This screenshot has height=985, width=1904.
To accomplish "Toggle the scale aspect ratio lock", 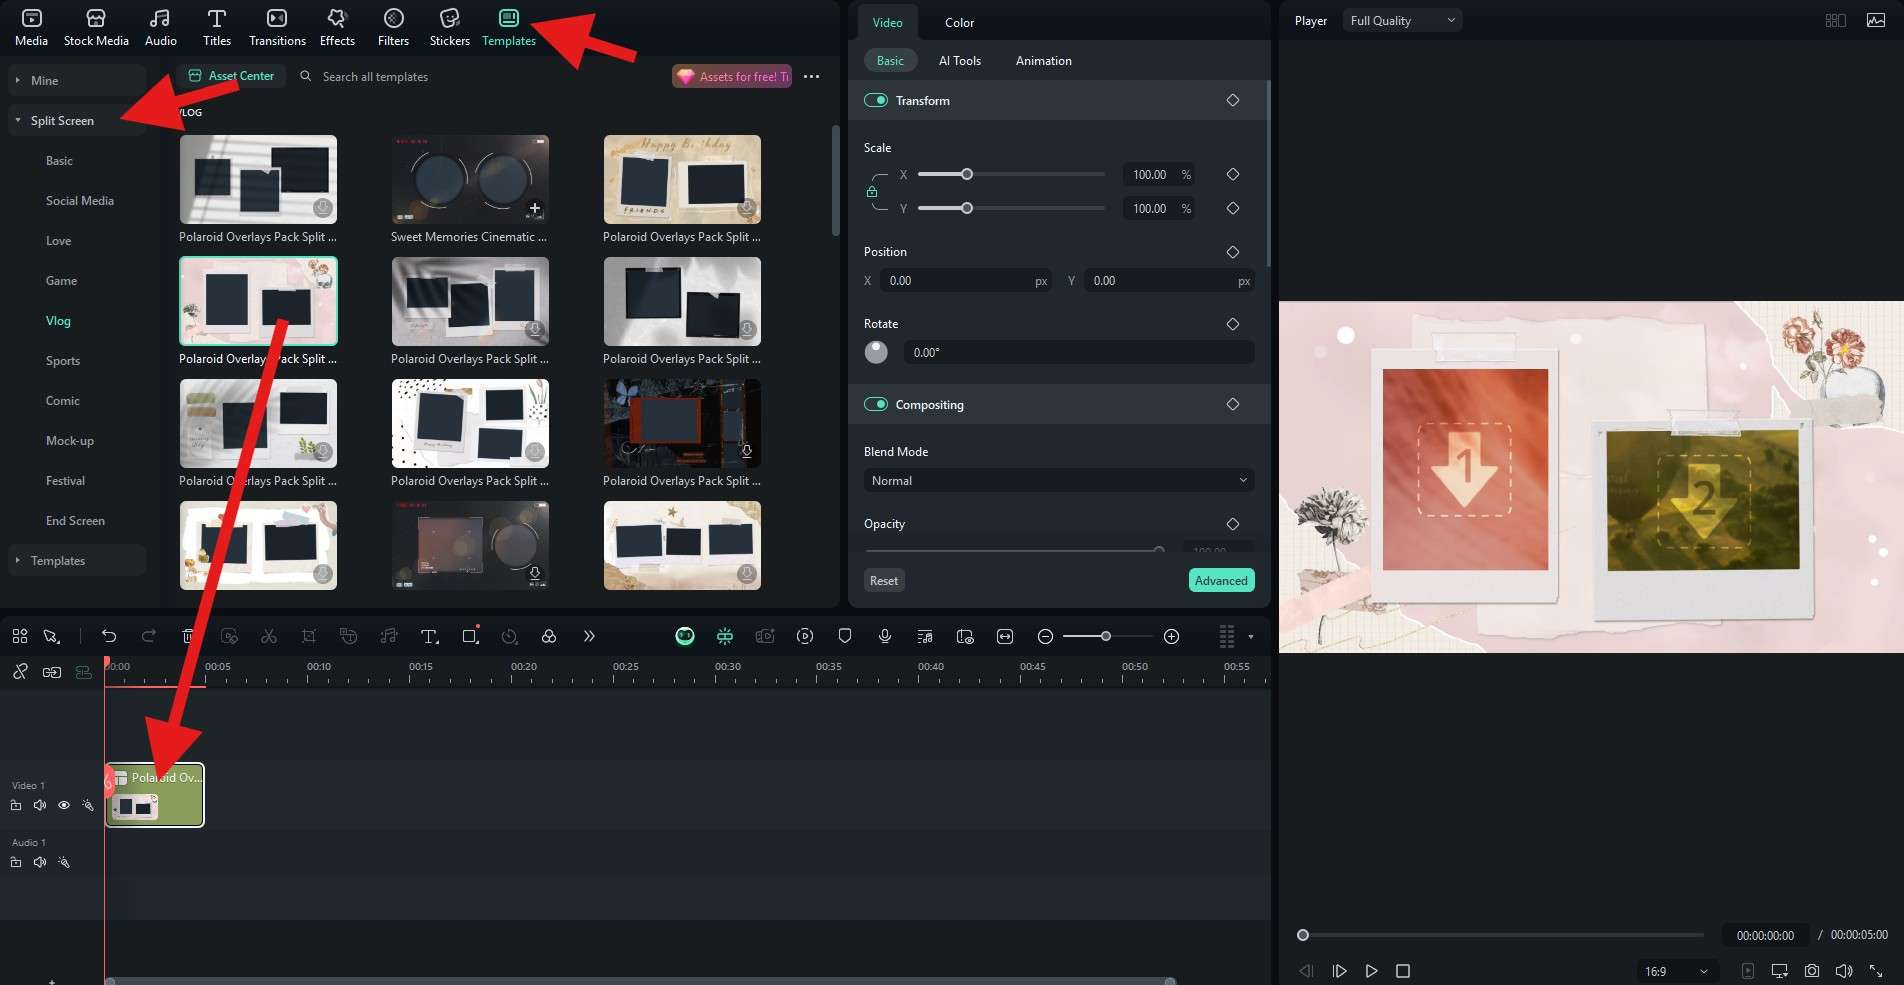I will pos(872,191).
